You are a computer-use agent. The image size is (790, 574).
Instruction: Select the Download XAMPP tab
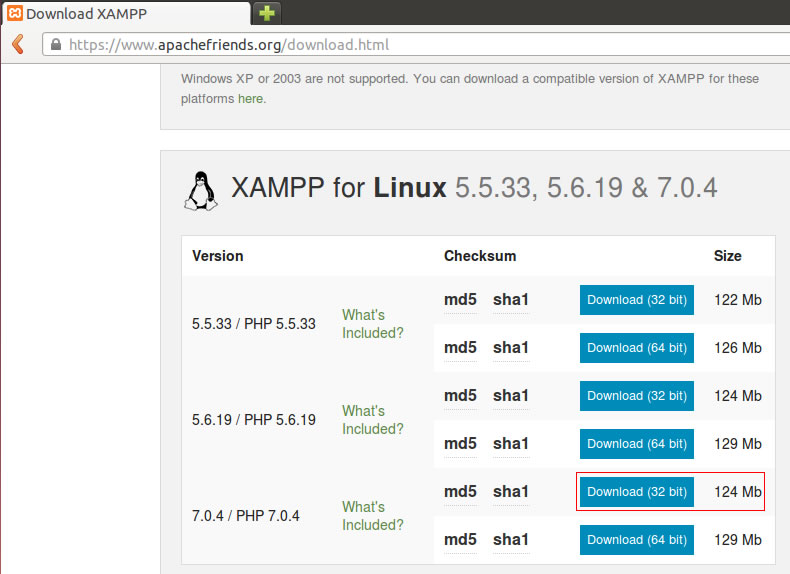tap(126, 14)
